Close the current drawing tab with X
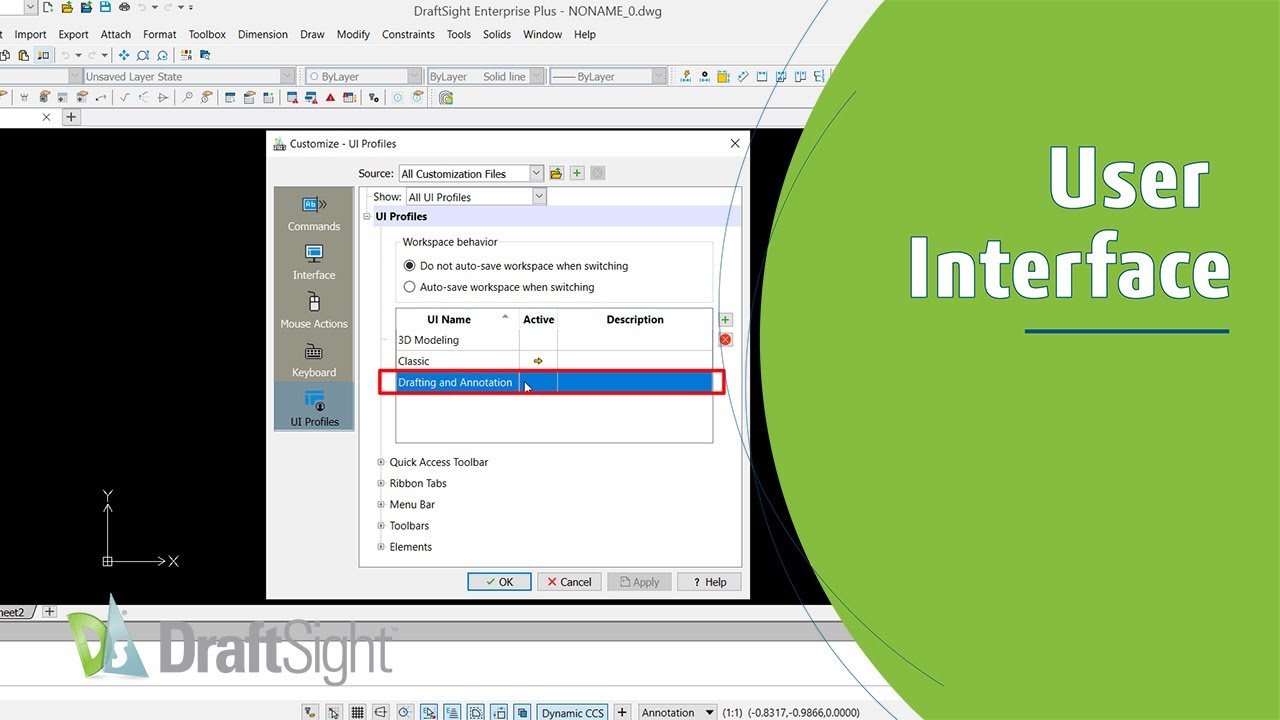Viewport: 1280px width, 720px height. 46,117
